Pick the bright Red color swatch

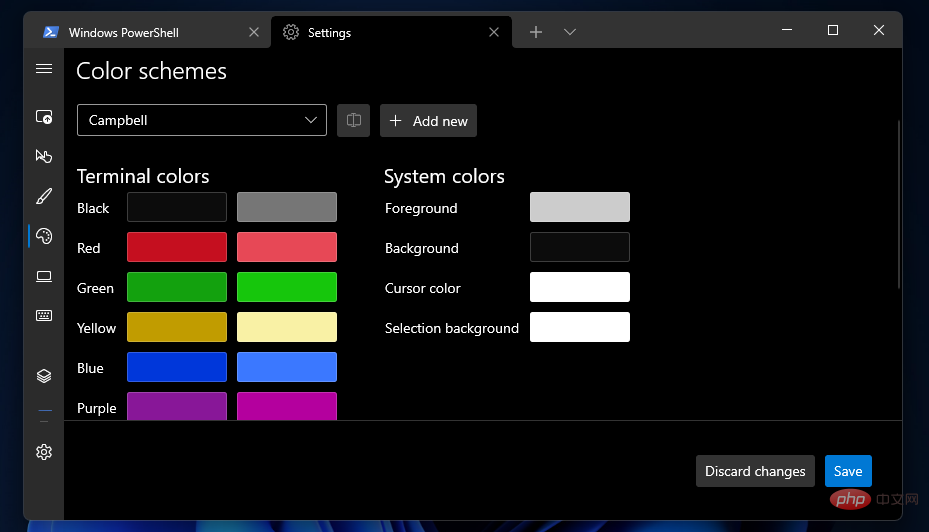(287, 247)
